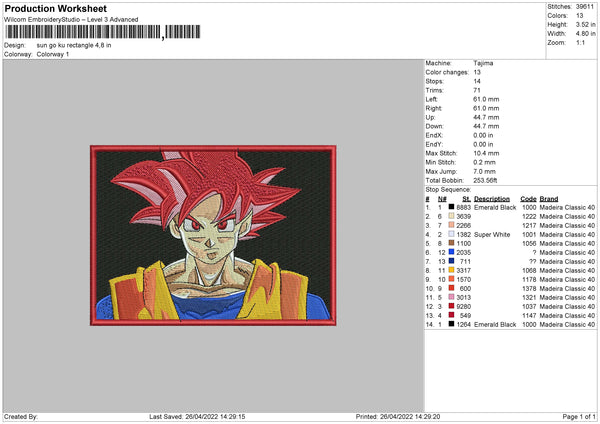Select the "Colorway 1" value
Image resolution: width=600 pixels, height=424 pixels.
click(x=53, y=54)
